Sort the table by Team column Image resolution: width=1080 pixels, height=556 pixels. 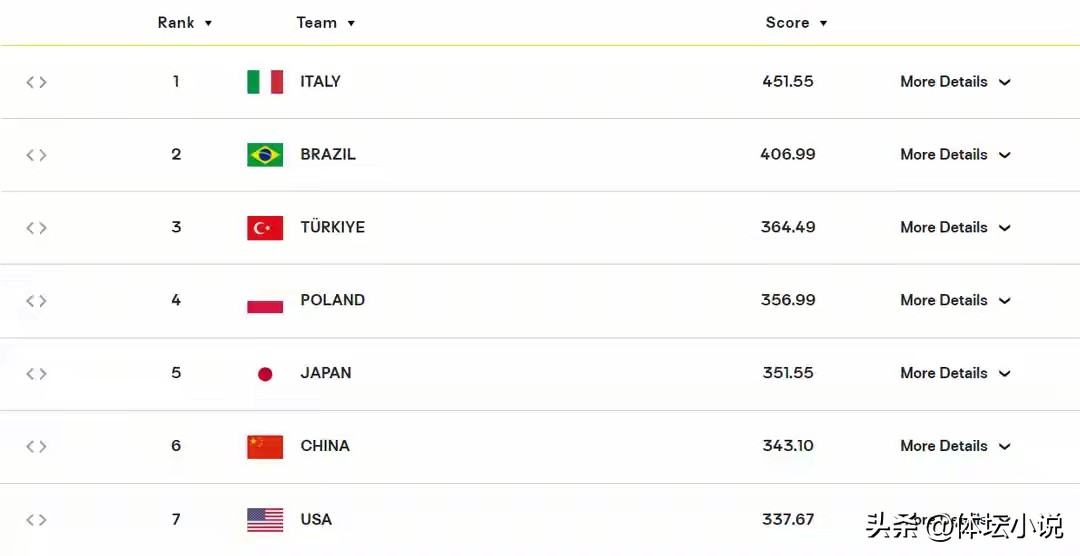pos(325,23)
